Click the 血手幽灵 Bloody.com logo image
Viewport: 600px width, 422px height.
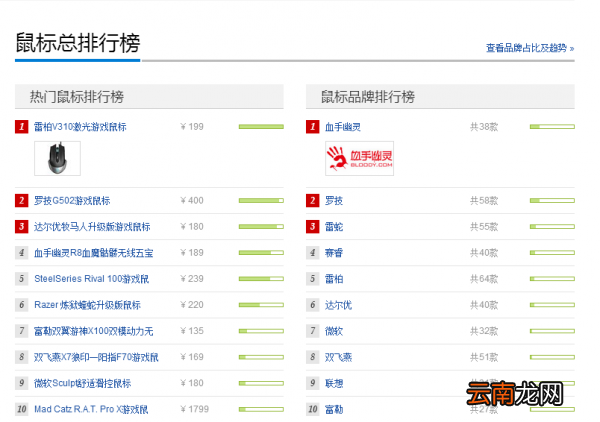click(x=359, y=158)
